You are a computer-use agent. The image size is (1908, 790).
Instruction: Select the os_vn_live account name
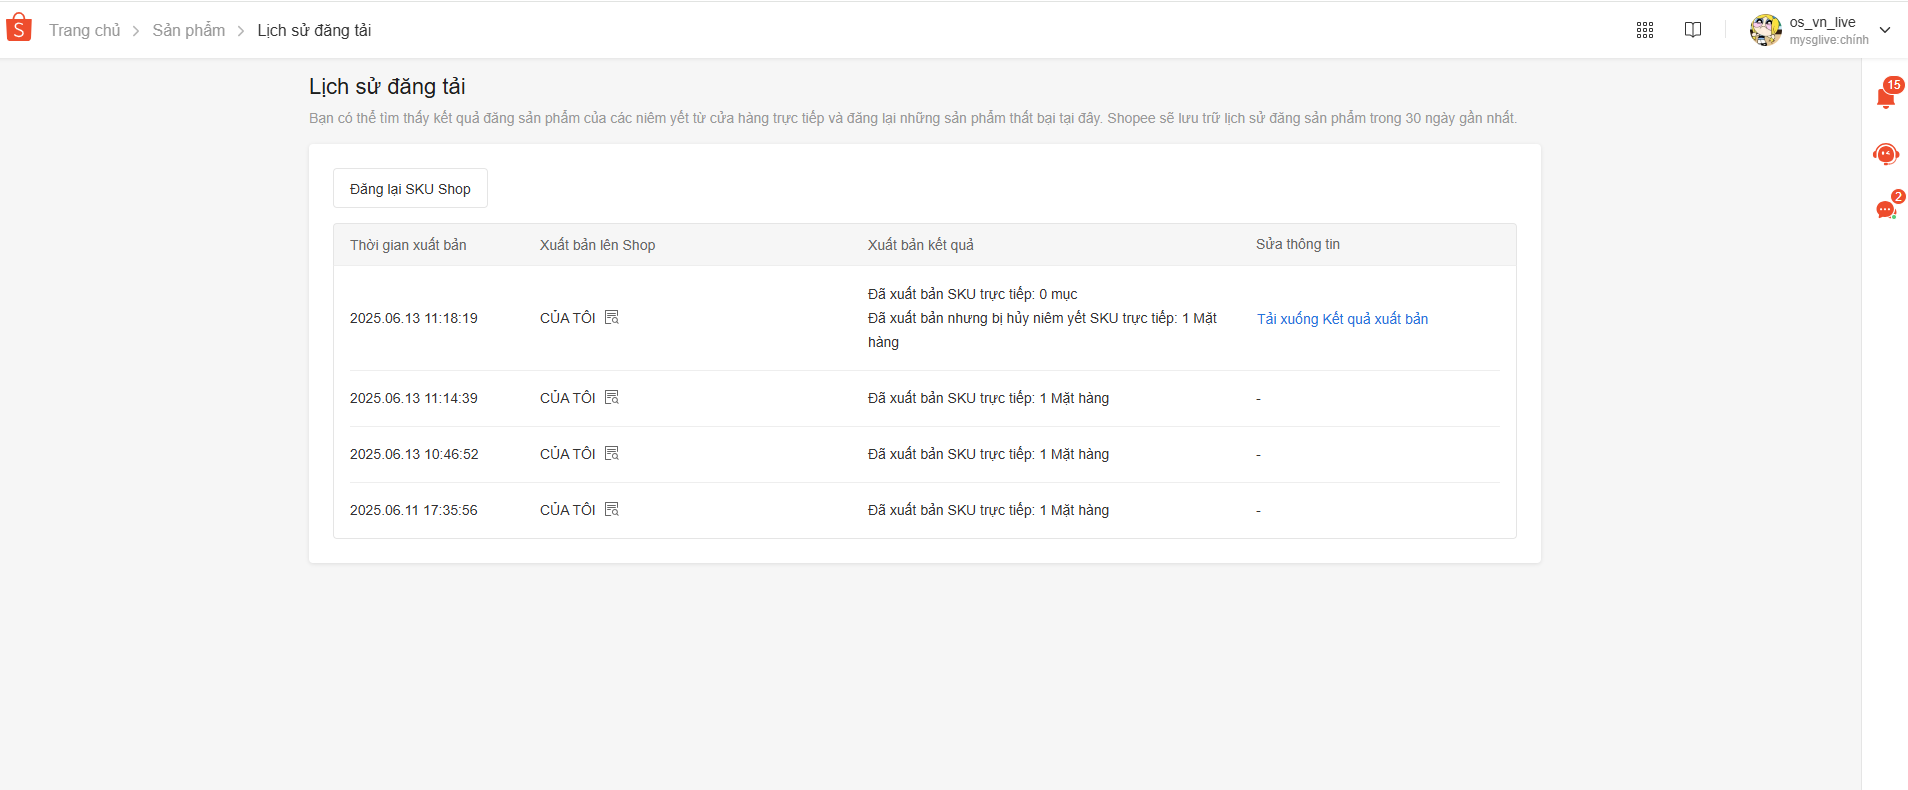click(1822, 22)
